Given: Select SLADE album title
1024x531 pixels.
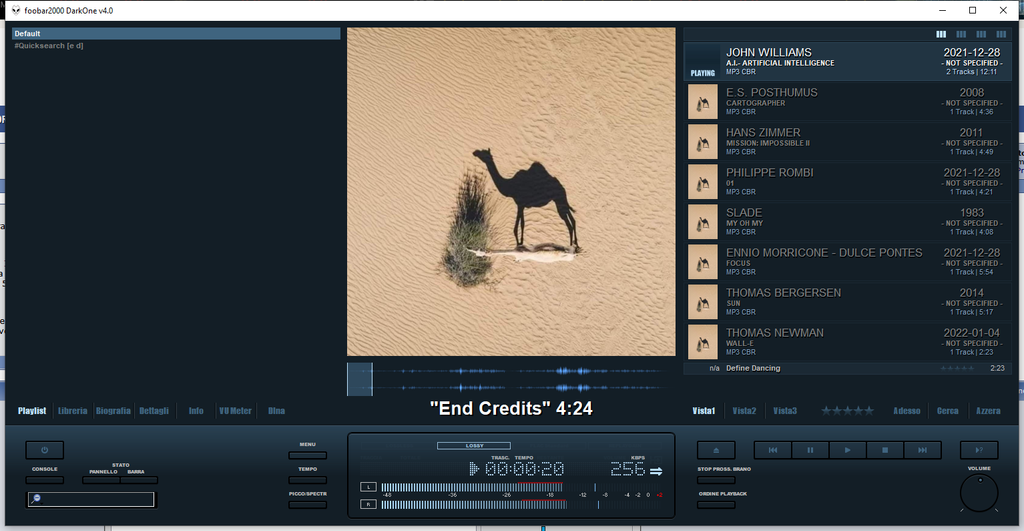Looking at the screenshot, I should click(744, 213).
